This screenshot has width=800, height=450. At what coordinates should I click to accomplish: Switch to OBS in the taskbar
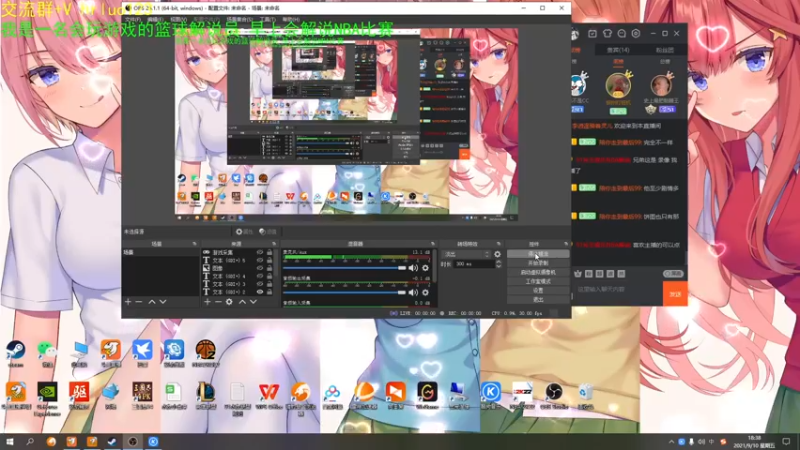point(133,441)
